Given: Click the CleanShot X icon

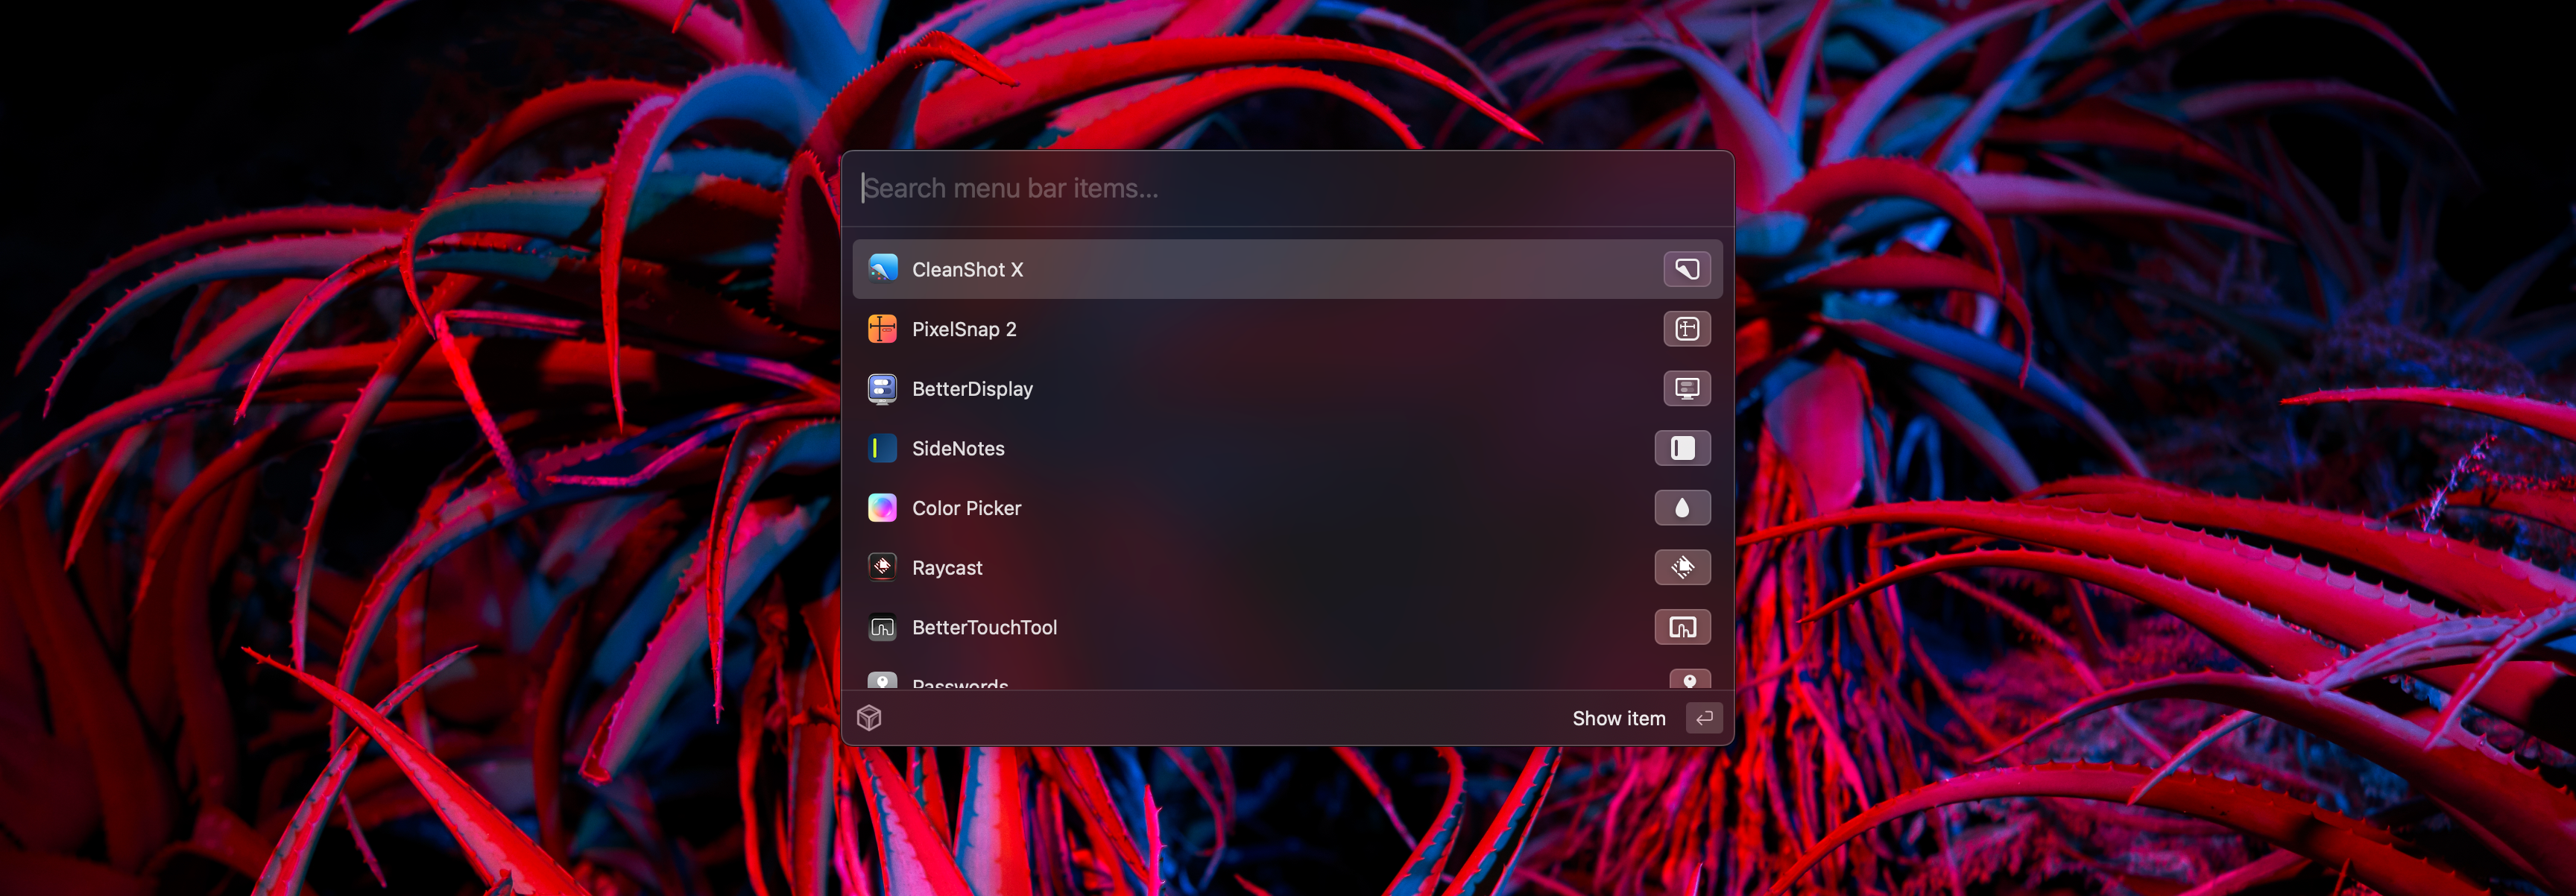Looking at the screenshot, I should pos(883,268).
